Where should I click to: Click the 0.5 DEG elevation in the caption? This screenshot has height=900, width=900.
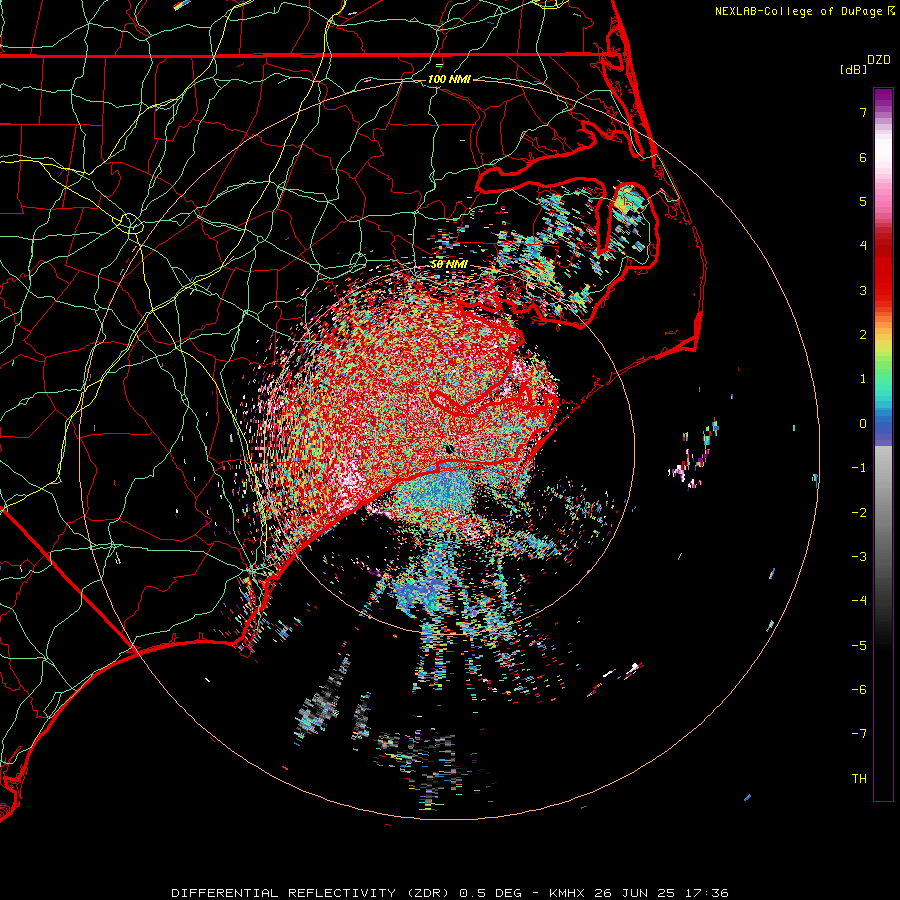tap(491, 893)
